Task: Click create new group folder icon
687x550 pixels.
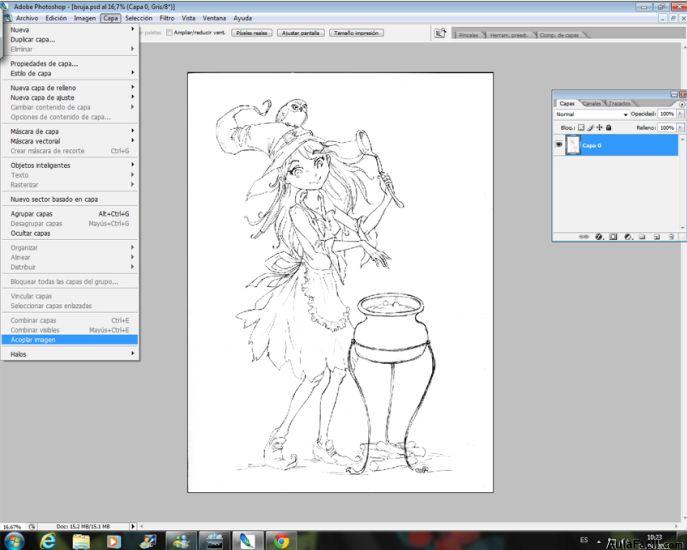Action: [642, 237]
